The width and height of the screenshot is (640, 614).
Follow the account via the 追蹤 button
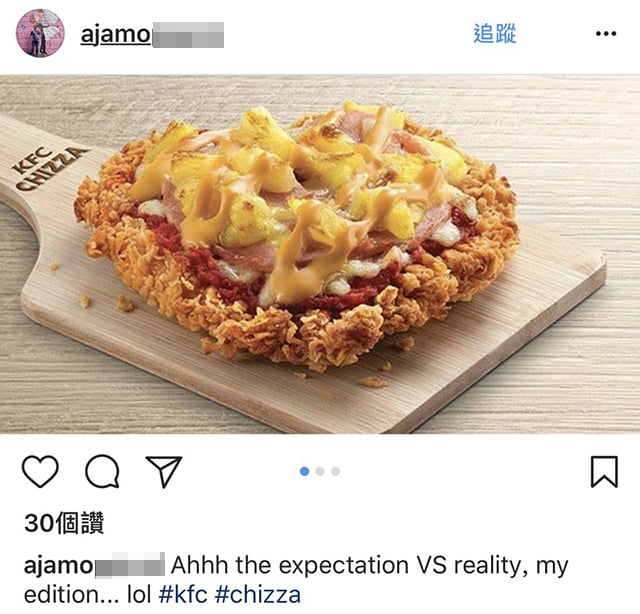click(495, 33)
